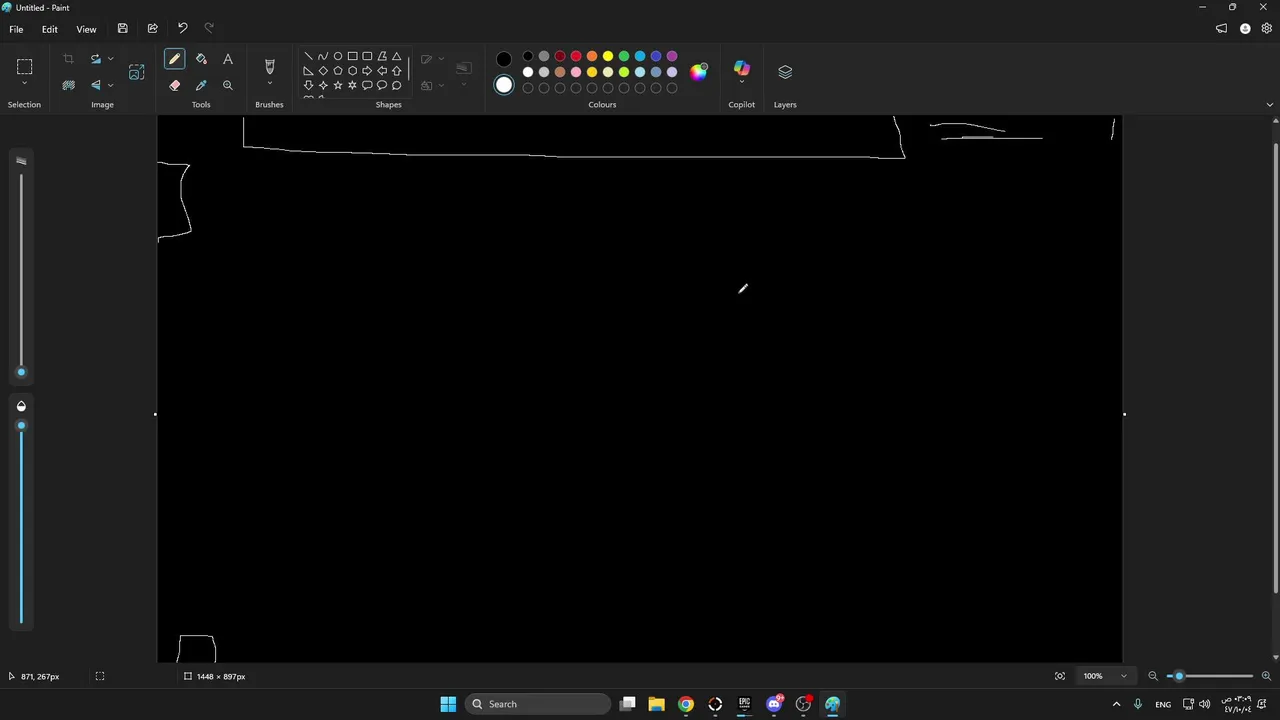
Task: Select the Triangle shape
Action: [x=397, y=56]
